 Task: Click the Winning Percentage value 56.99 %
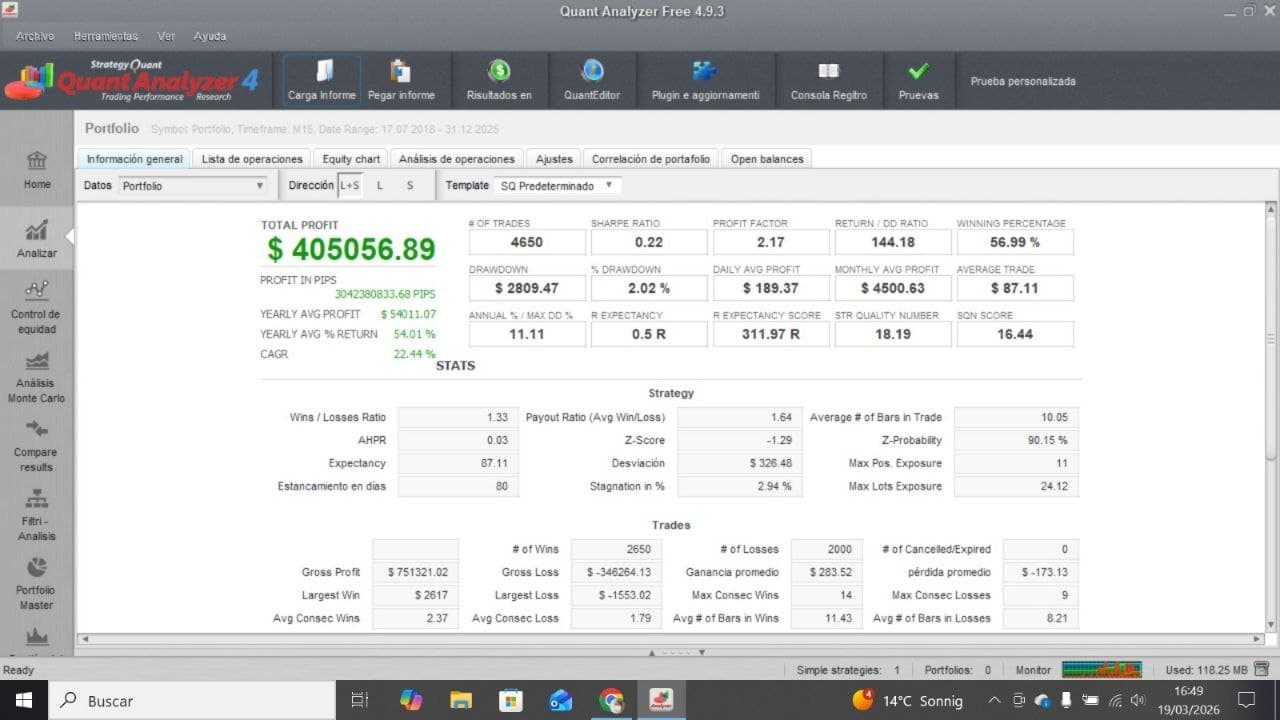click(1015, 242)
